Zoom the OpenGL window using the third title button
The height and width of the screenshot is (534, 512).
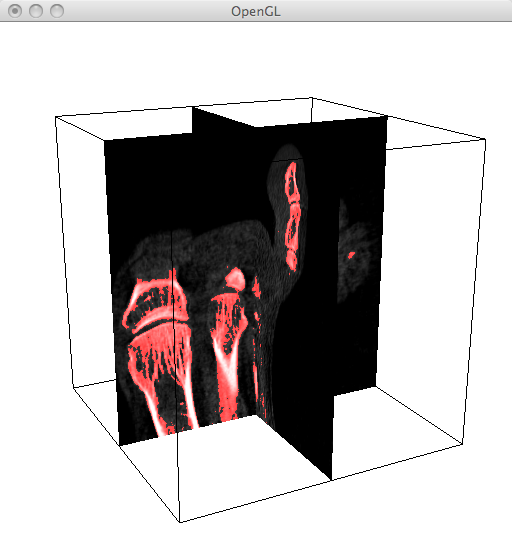tap(57, 11)
